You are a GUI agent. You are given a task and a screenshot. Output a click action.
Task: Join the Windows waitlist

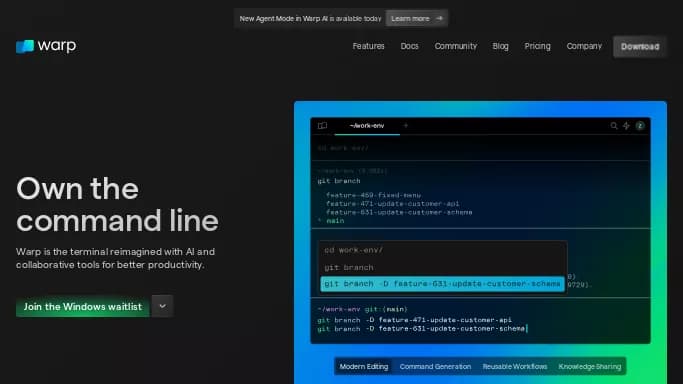coord(83,307)
